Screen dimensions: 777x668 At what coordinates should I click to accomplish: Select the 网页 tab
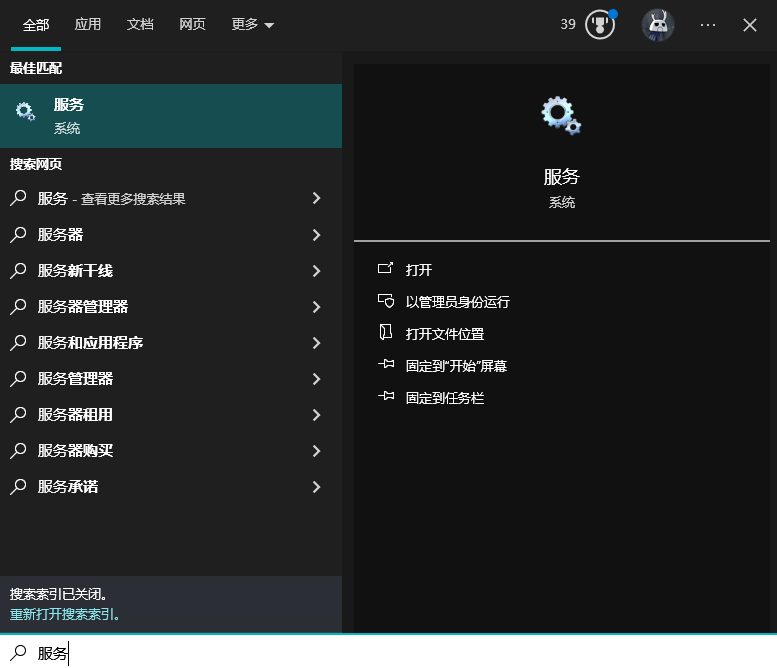coord(192,25)
